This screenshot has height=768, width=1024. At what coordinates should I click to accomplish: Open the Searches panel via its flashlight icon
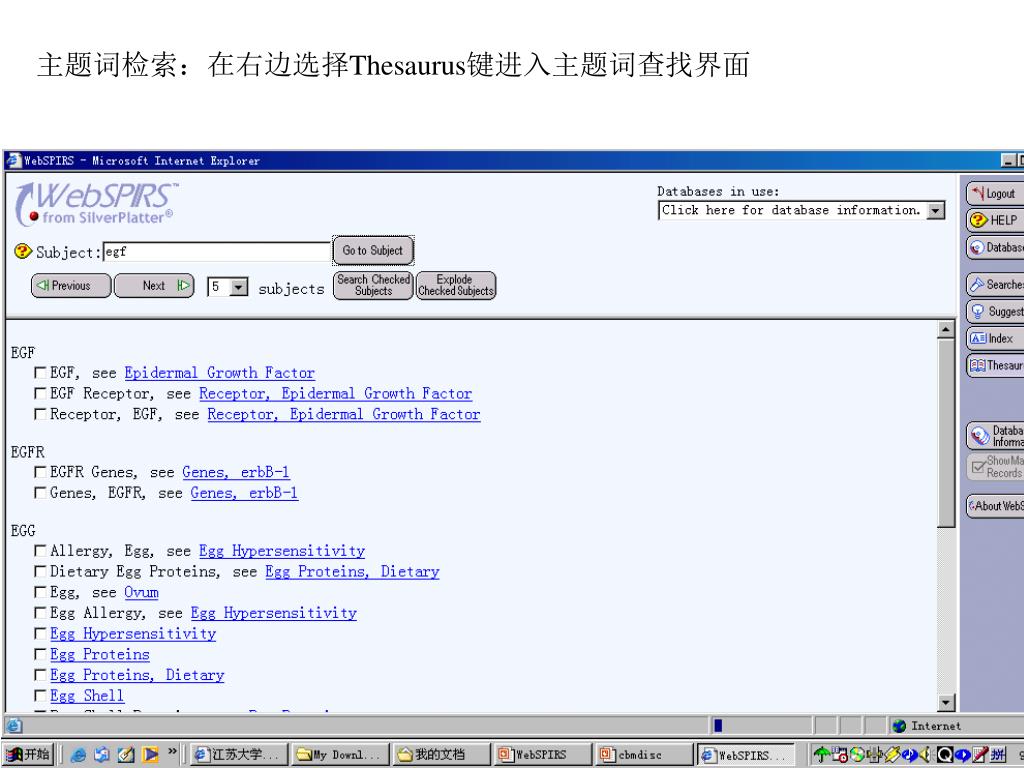[x=977, y=285]
